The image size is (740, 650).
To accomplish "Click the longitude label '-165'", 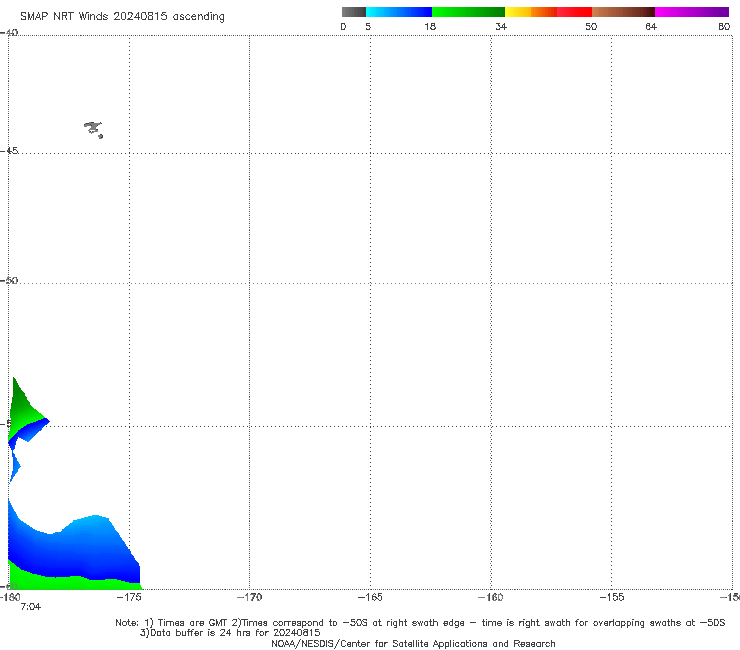I will click(370, 597).
